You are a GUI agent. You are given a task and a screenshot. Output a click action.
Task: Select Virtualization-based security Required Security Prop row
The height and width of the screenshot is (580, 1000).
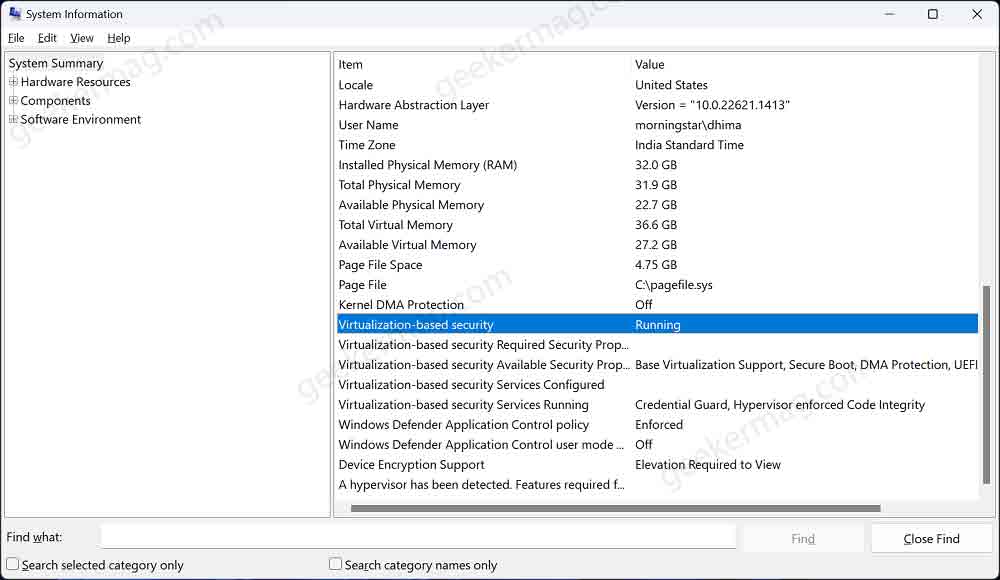point(658,345)
